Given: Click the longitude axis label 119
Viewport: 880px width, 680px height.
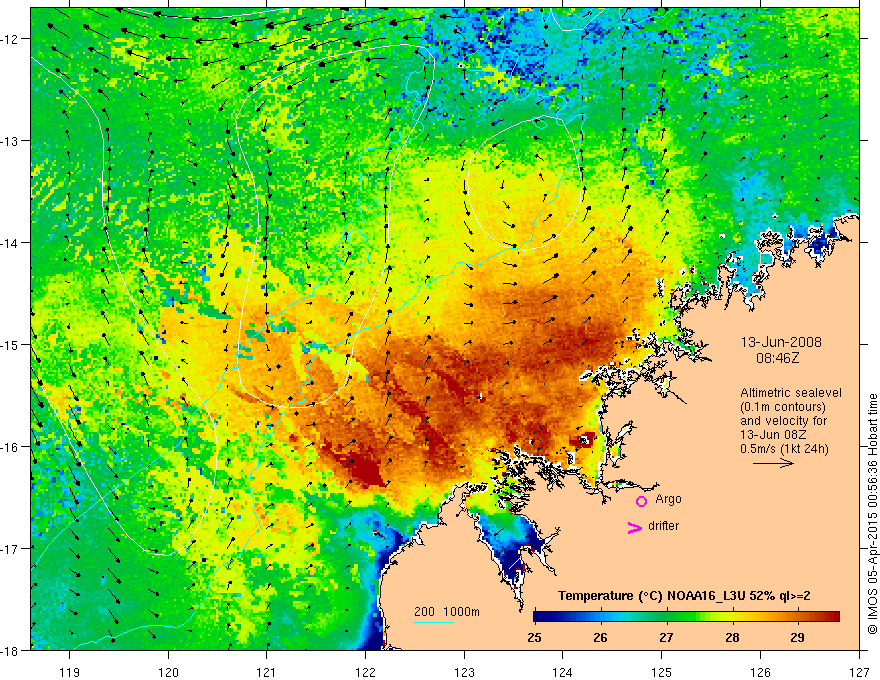Looking at the screenshot, I should point(70,672).
